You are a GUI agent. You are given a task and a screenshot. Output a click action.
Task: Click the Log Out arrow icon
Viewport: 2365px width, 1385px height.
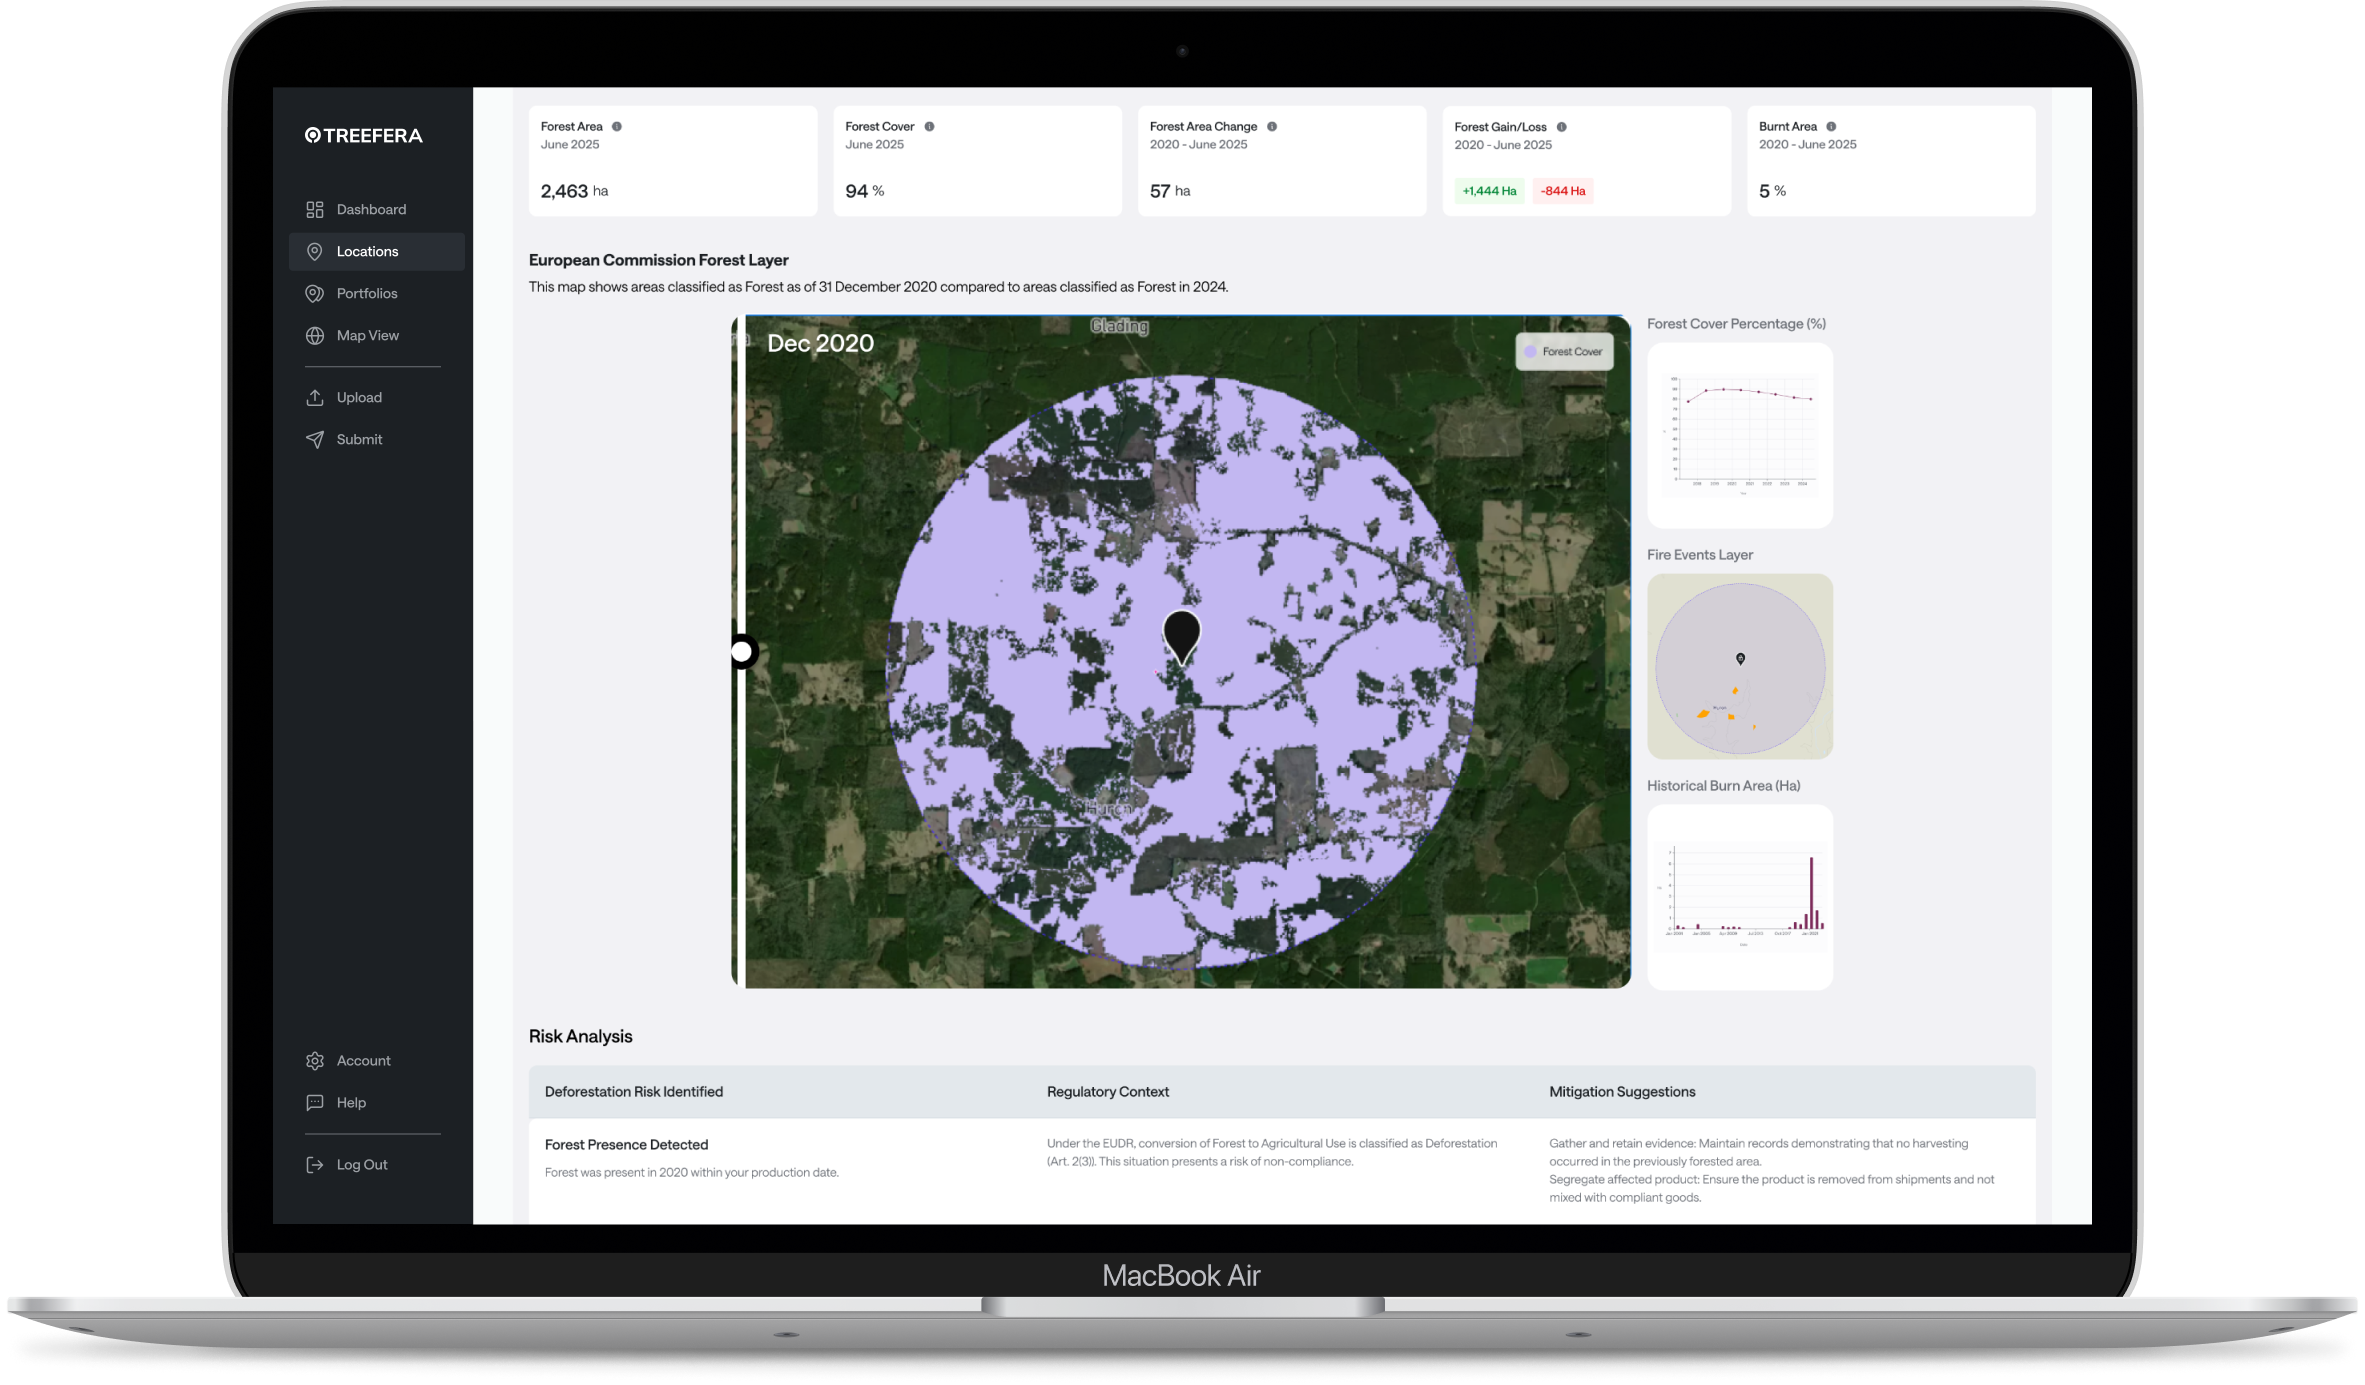[x=315, y=1165]
